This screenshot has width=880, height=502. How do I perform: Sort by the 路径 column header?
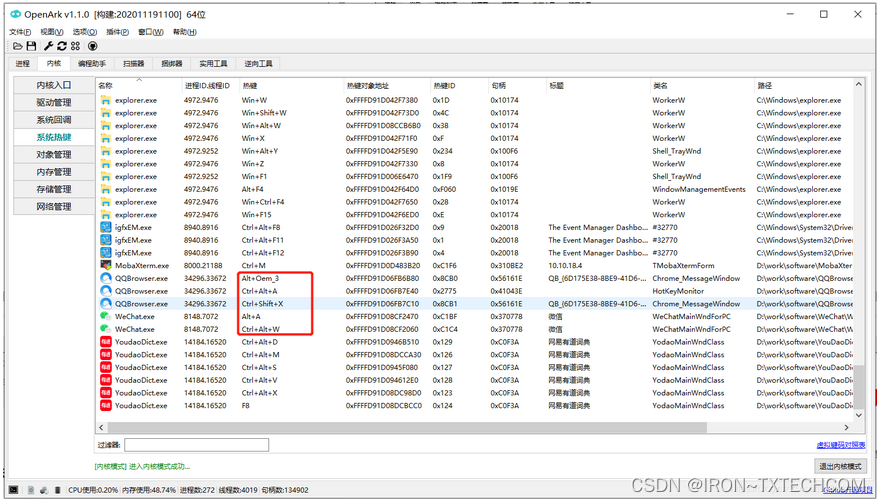803,85
